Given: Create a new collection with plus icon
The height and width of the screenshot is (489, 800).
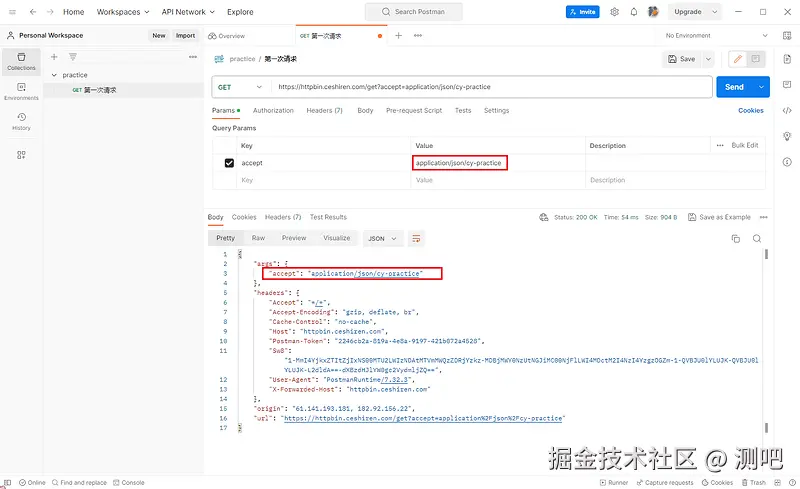Looking at the screenshot, I should 54,57.
